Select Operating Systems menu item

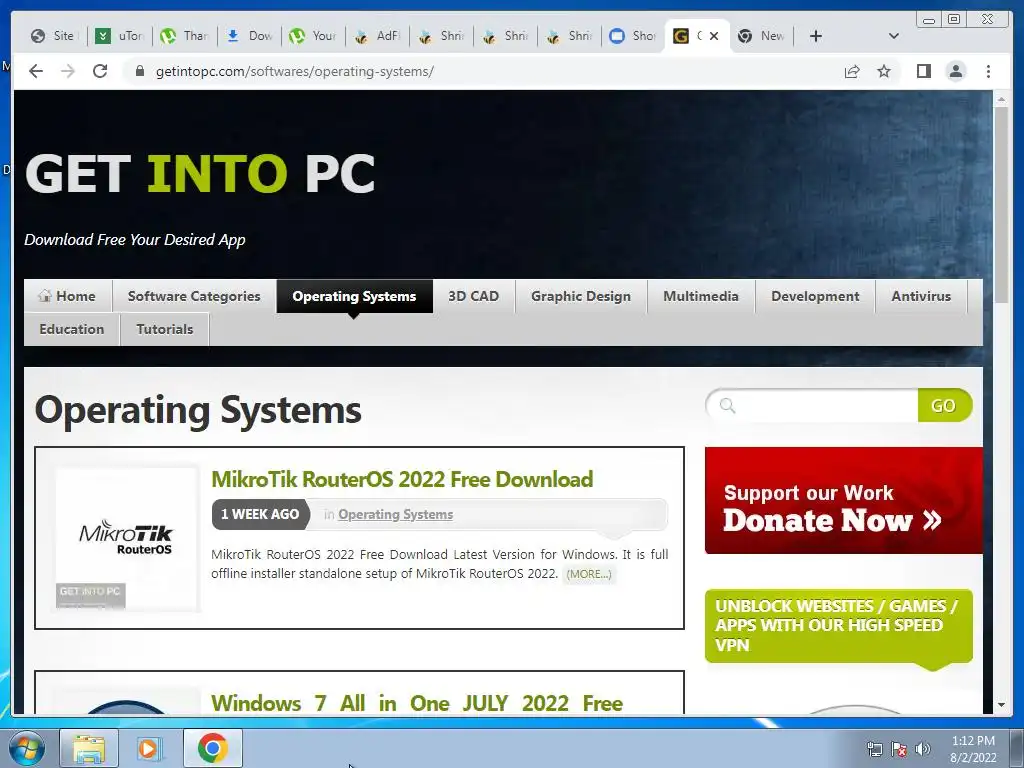[x=354, y=296]
